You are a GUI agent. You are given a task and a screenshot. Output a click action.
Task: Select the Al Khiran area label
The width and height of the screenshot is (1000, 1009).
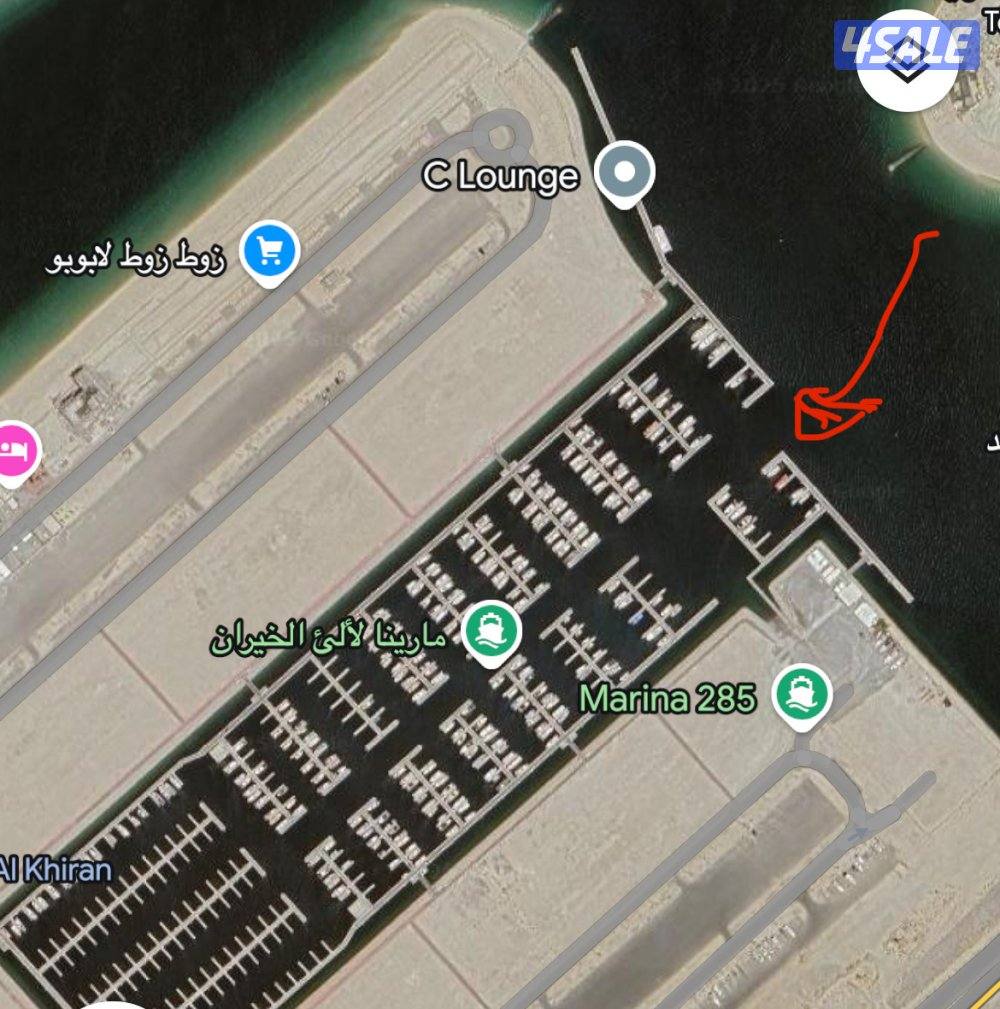[55, 870]
